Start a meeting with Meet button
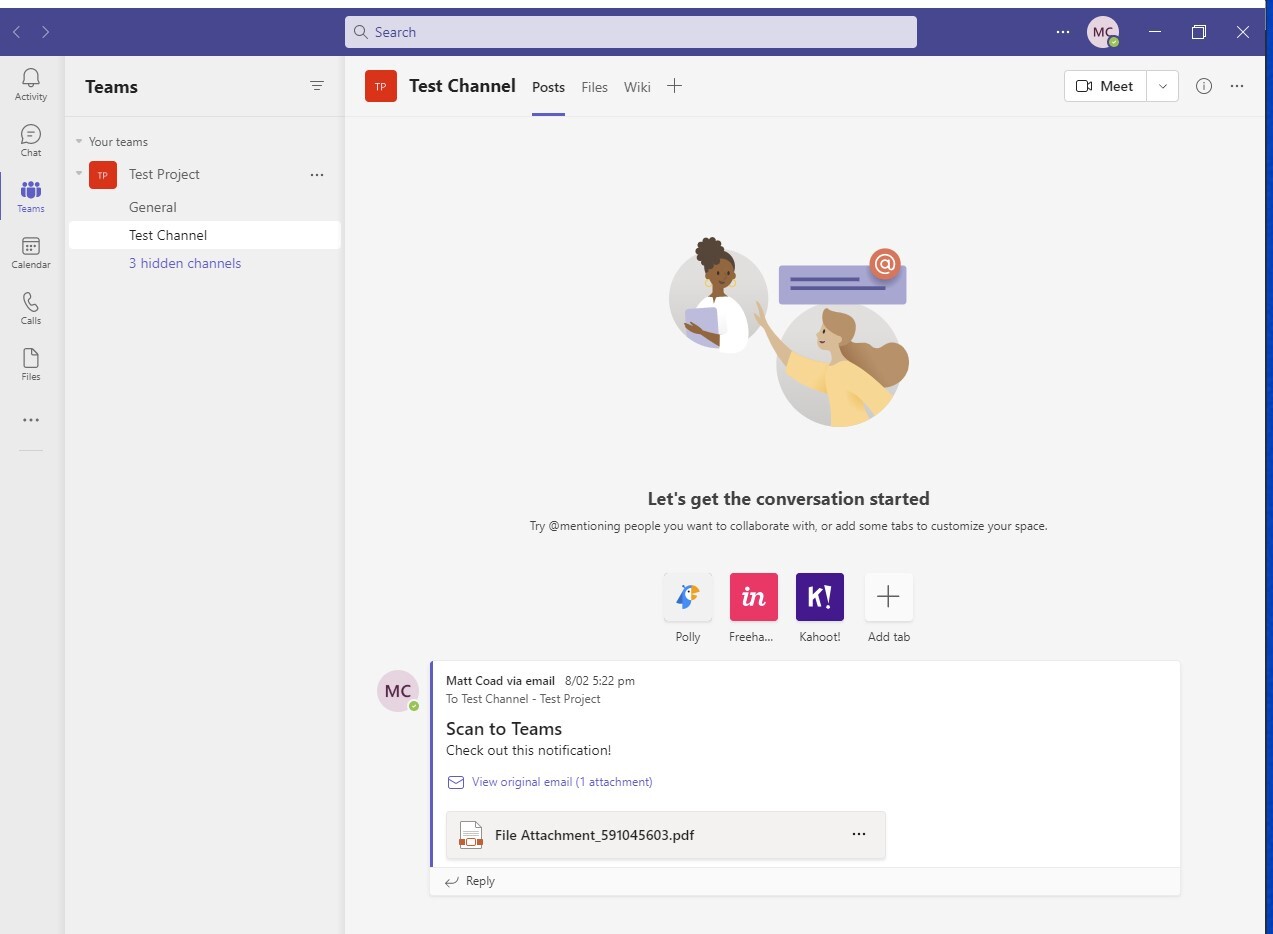 [x=1106, y=86]
